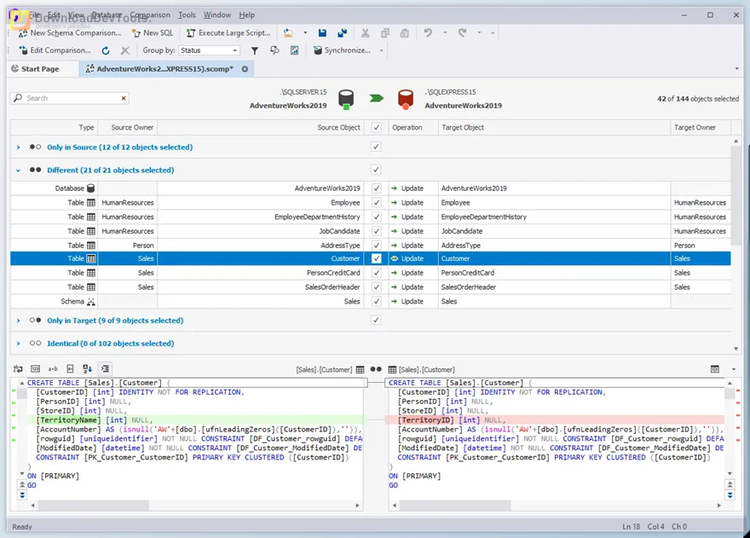
Task: Open a New SQL document
Action: click(153, 33)
